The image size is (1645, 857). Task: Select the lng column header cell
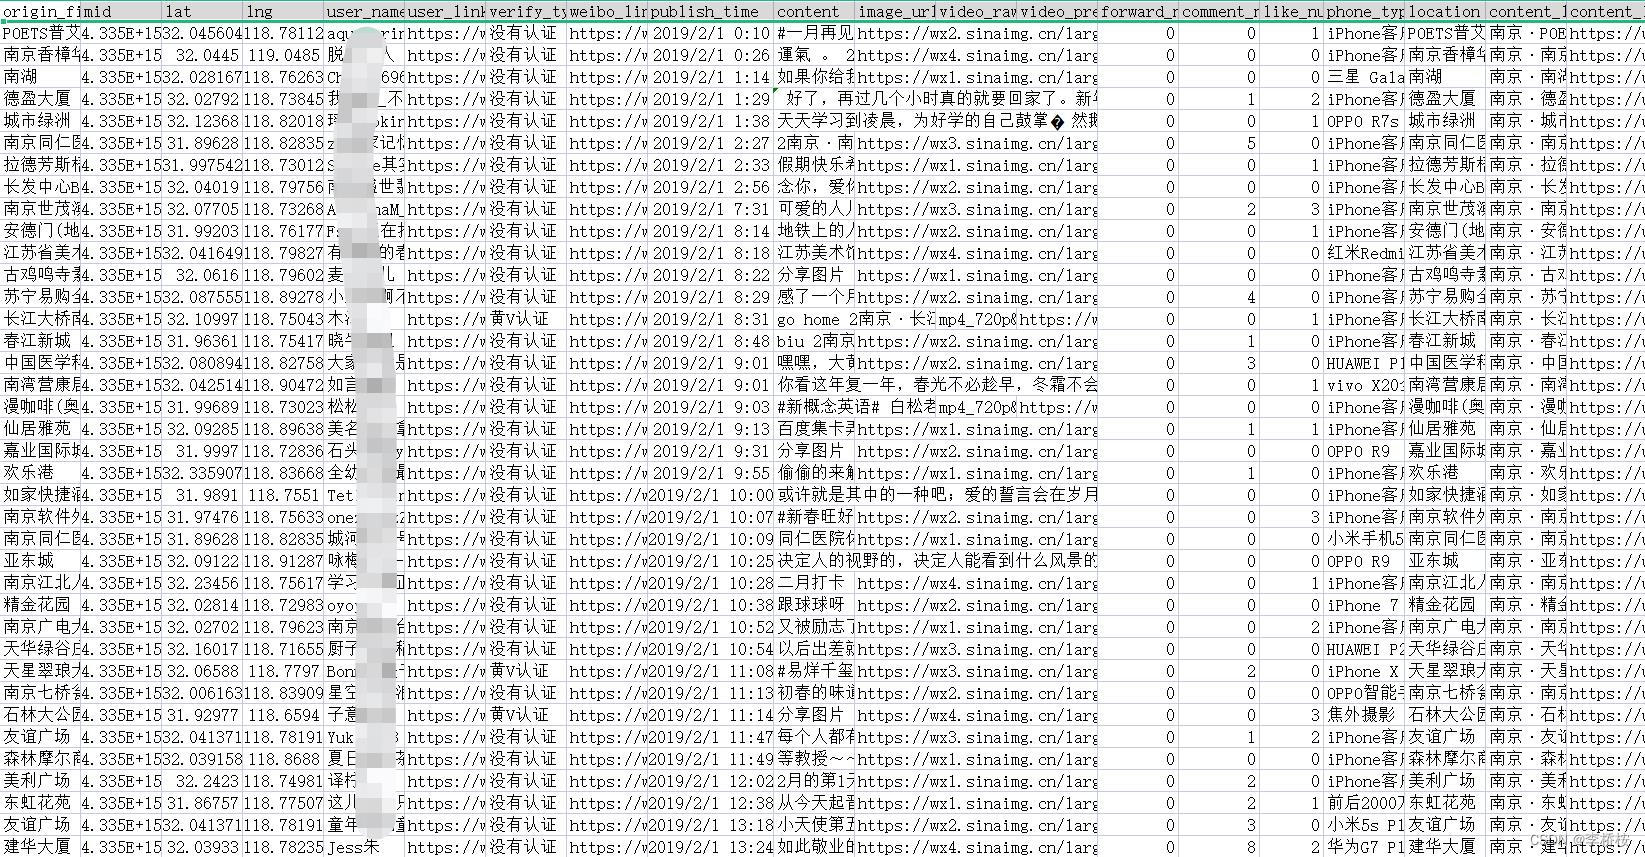(x=283, y=12)
